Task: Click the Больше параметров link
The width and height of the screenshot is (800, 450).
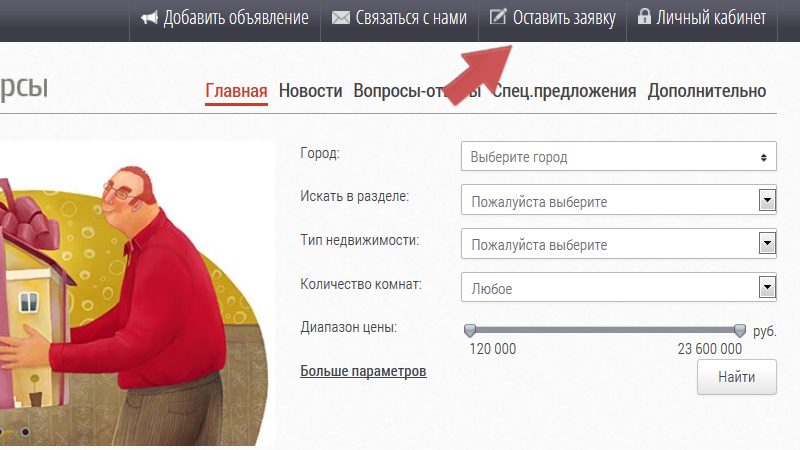Action: [363, 371]
